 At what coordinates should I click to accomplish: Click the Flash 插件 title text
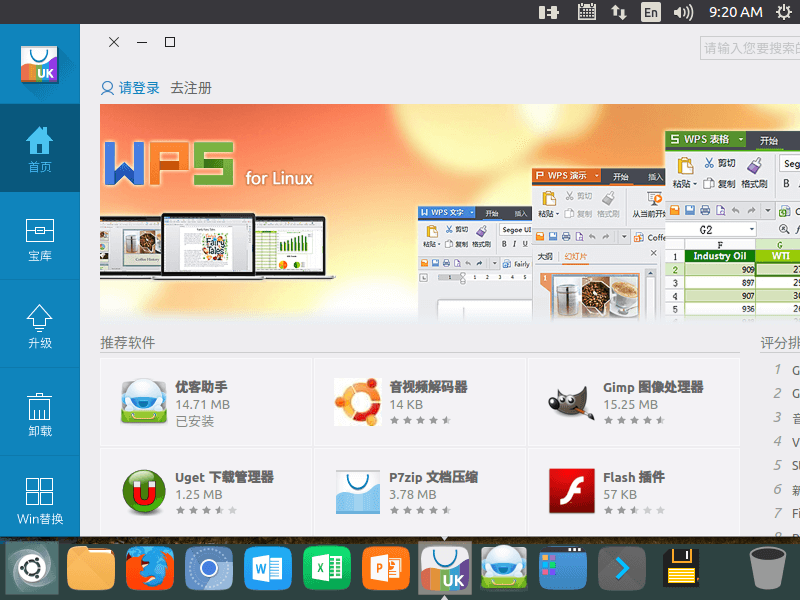click(634, 477)
